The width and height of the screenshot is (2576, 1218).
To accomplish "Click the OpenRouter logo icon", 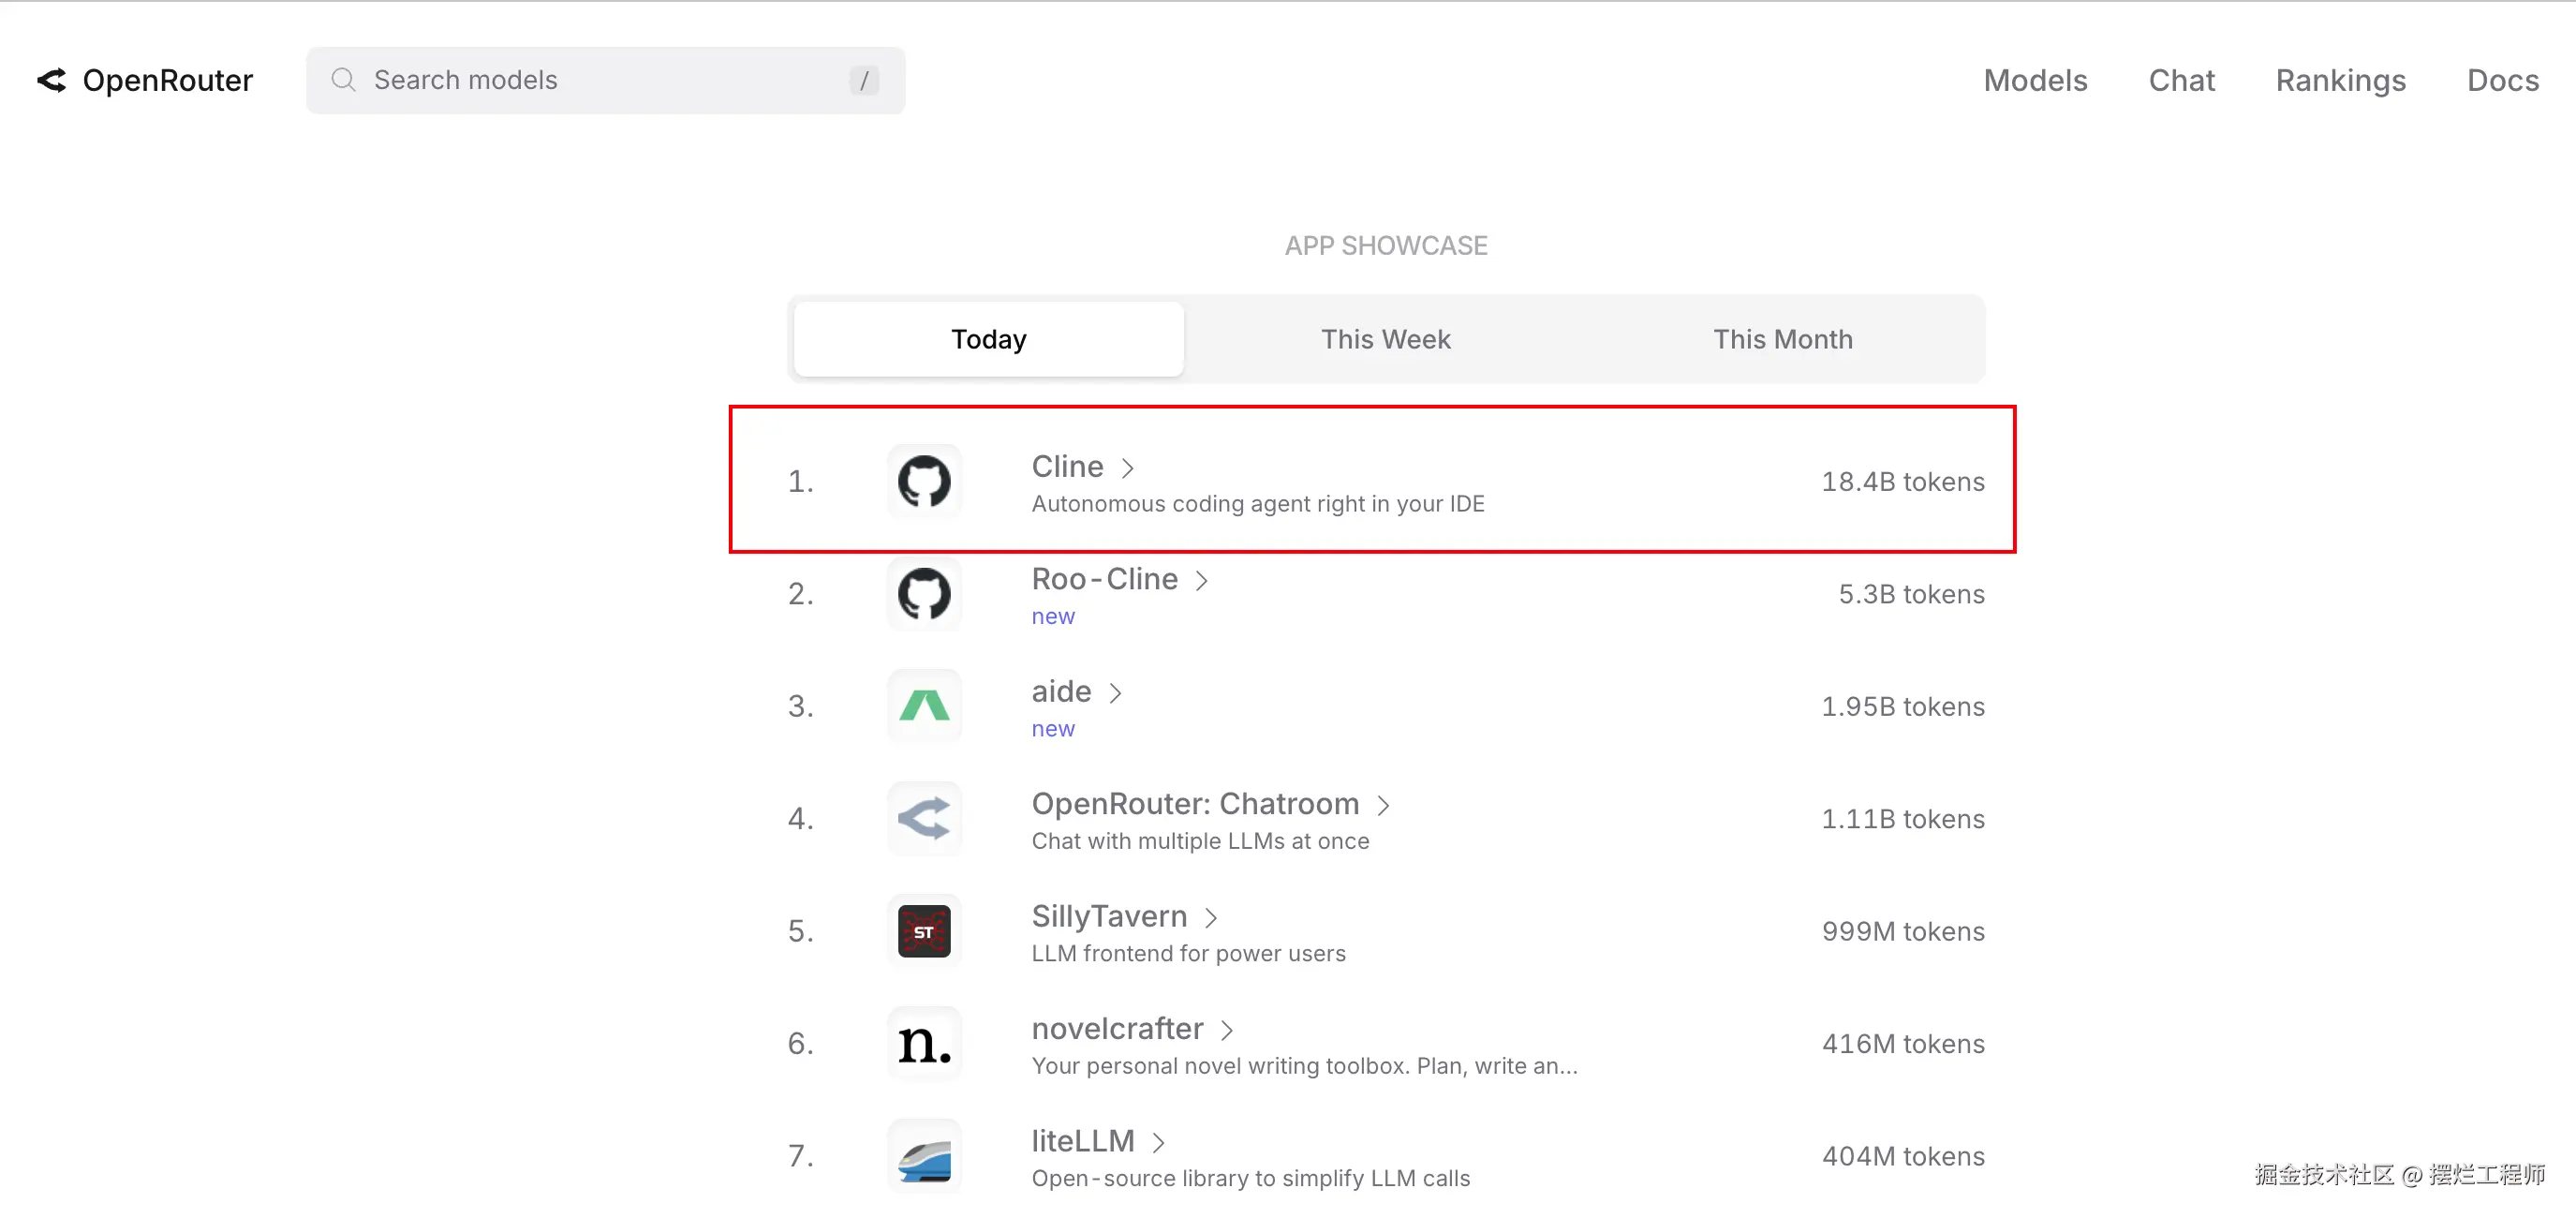I will click(x=52, y=80).
